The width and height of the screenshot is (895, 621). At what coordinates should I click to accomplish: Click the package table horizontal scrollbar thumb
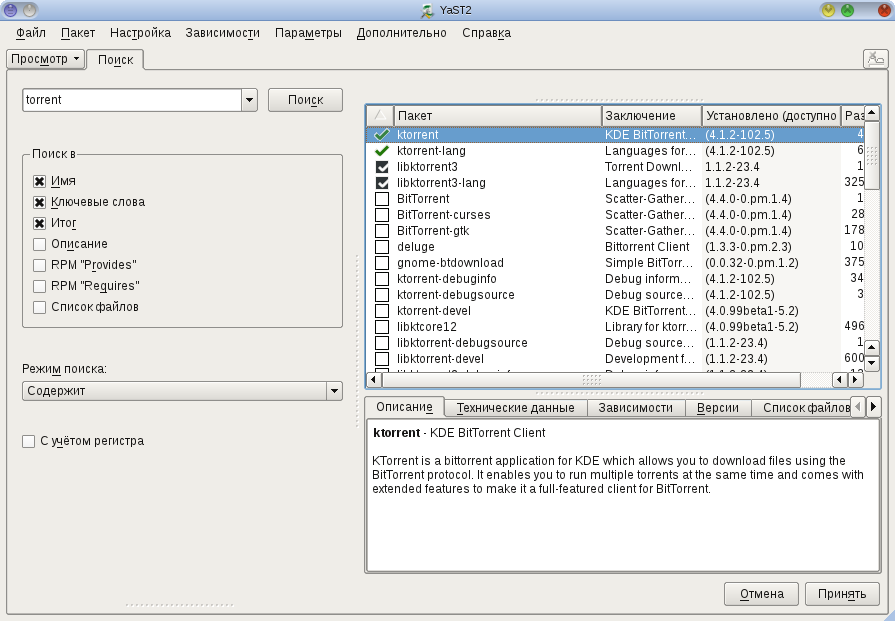tap(591, 379)
